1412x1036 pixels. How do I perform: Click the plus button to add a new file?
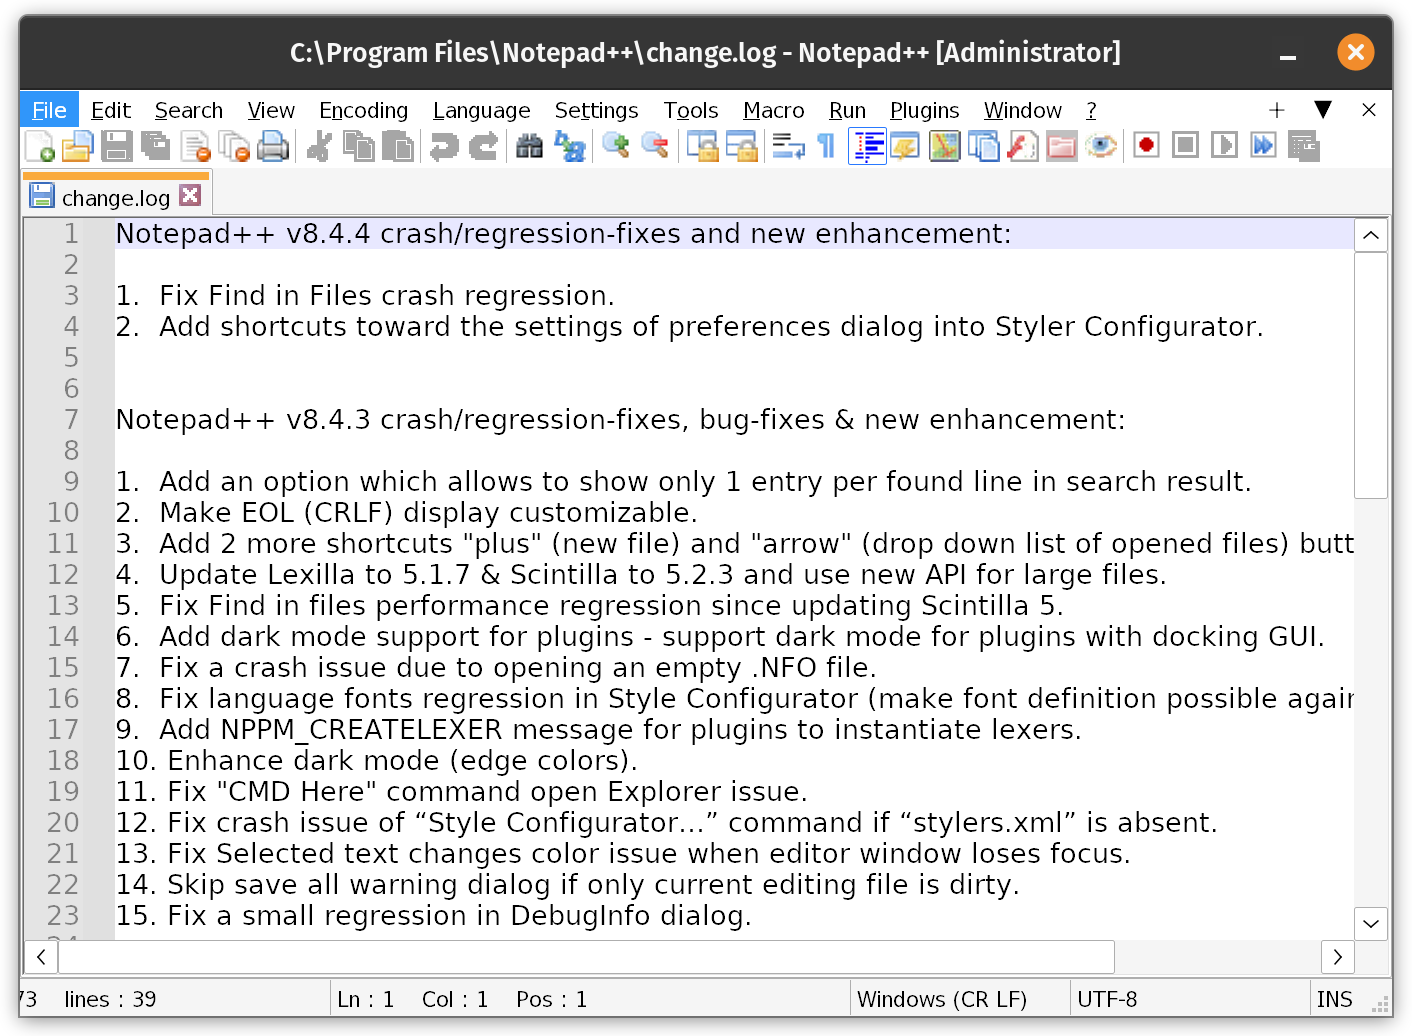1276,110
